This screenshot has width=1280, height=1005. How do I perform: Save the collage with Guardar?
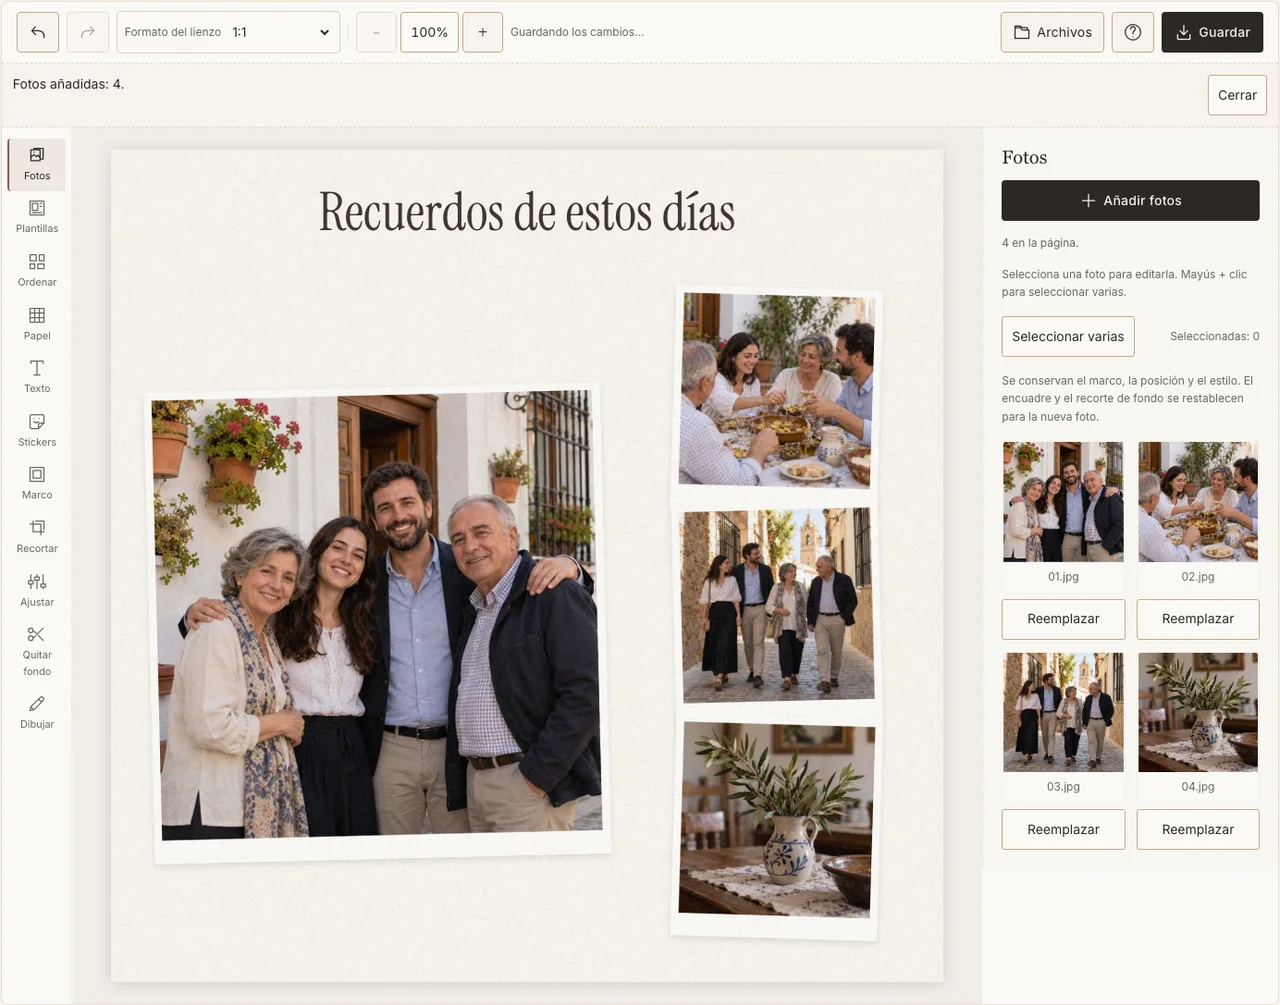click(1212, 32)
